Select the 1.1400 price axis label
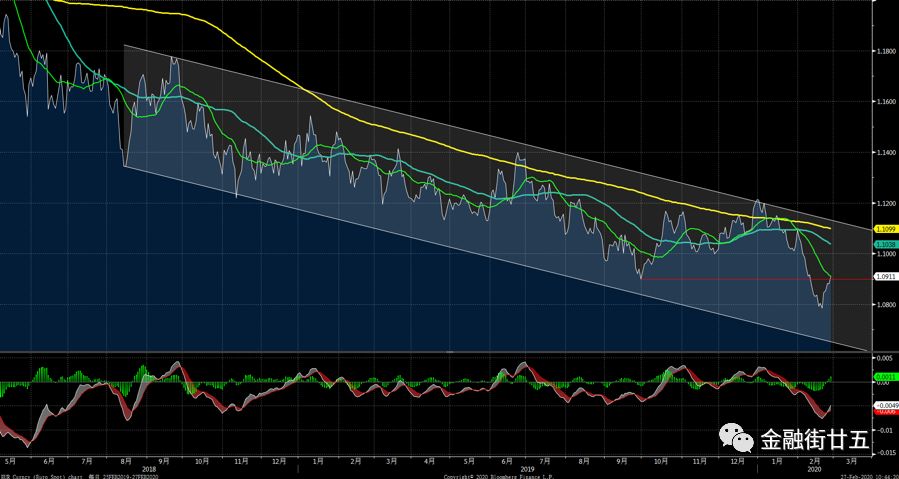 (x=885, y=153)
